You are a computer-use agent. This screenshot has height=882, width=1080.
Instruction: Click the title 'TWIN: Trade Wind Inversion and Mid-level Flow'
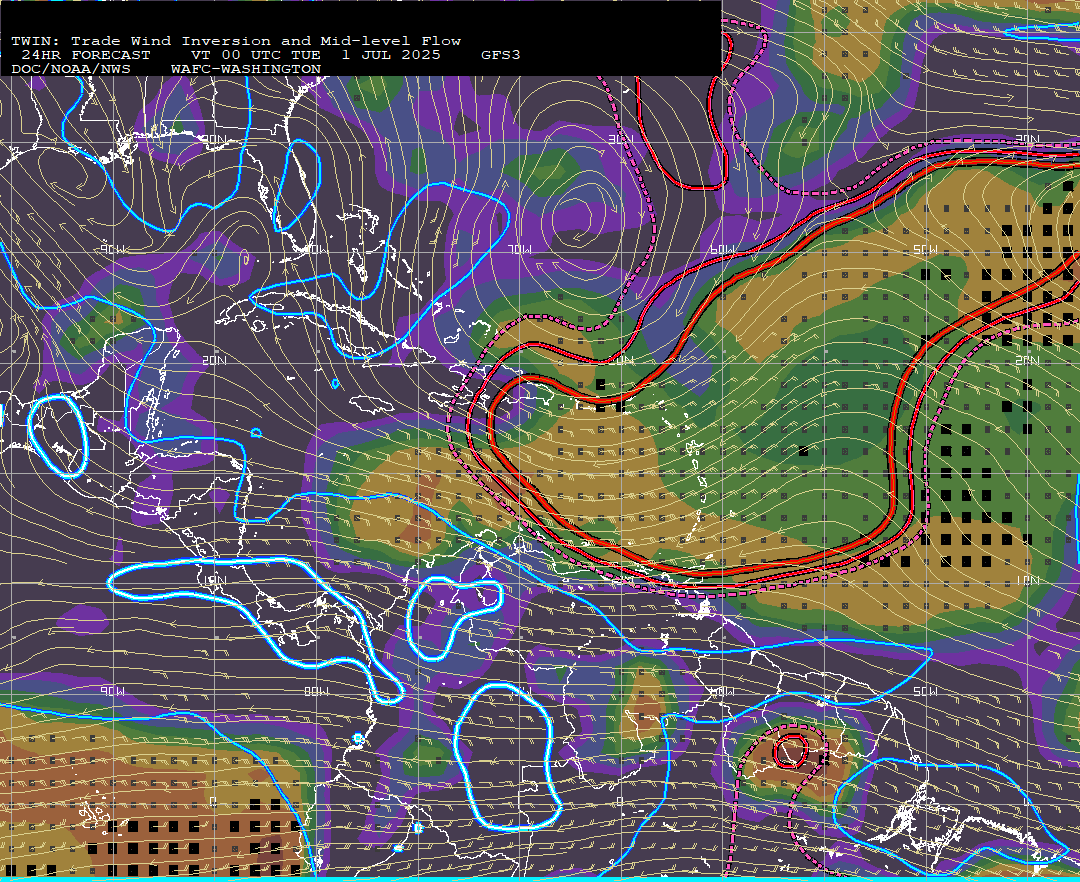[x=236, y=41]
